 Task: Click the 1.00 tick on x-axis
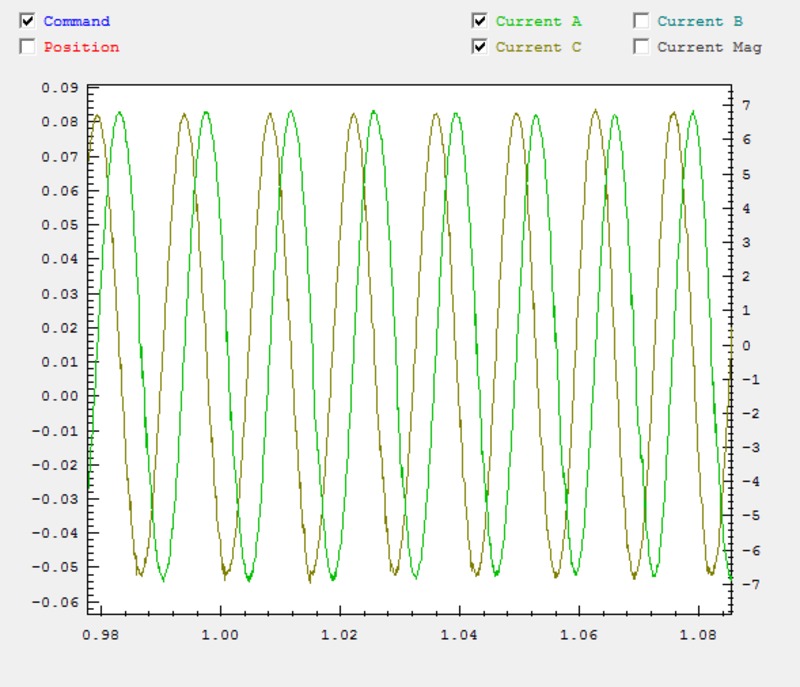click(x=220, y=634)
